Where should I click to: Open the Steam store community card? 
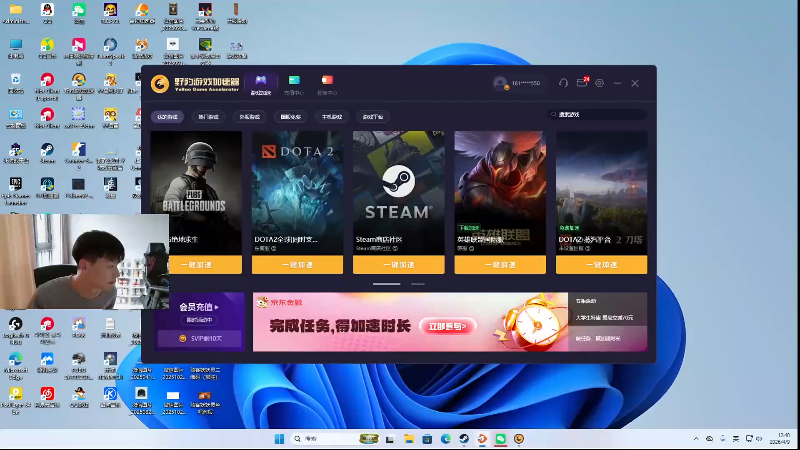pos(398,193)
